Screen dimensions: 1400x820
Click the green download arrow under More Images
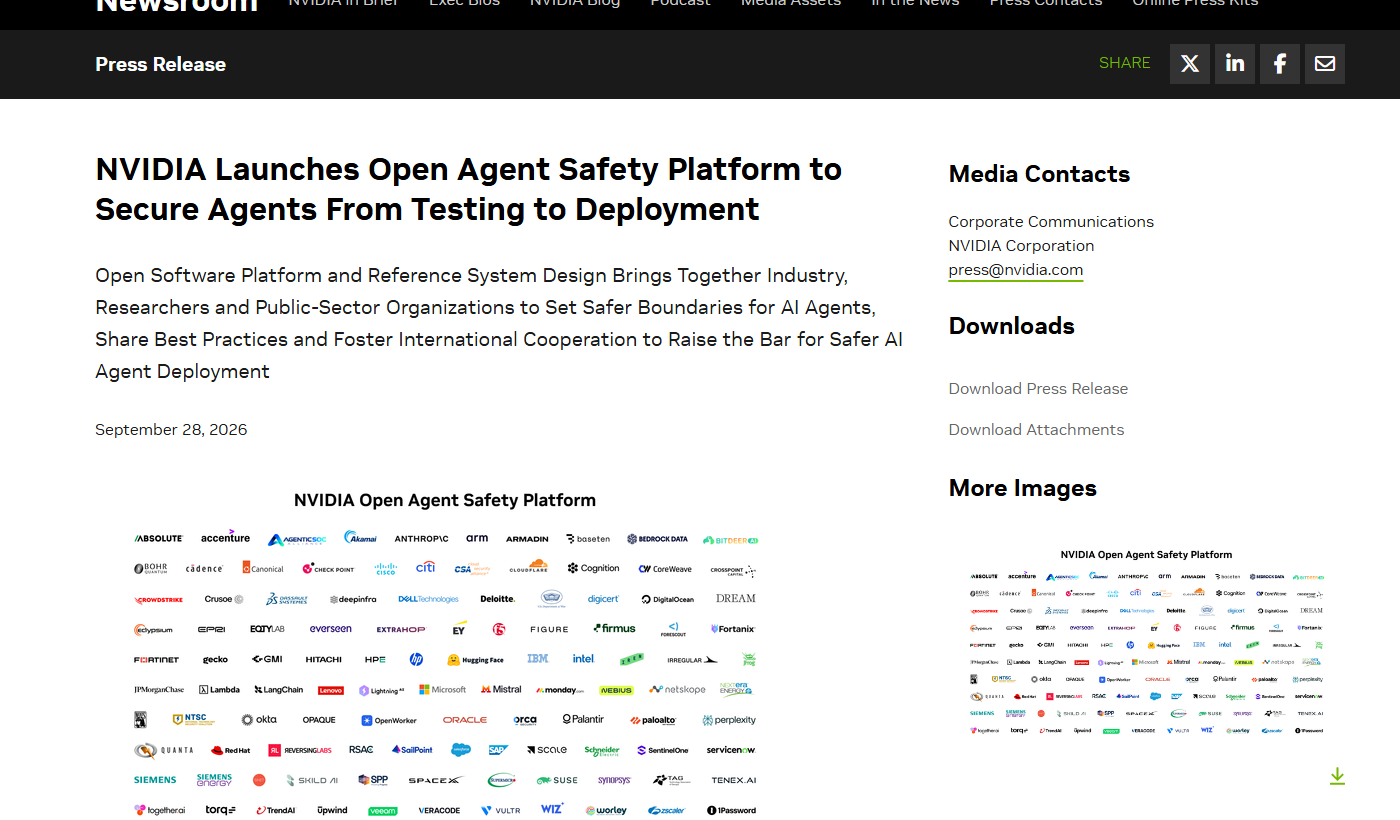1337,776
